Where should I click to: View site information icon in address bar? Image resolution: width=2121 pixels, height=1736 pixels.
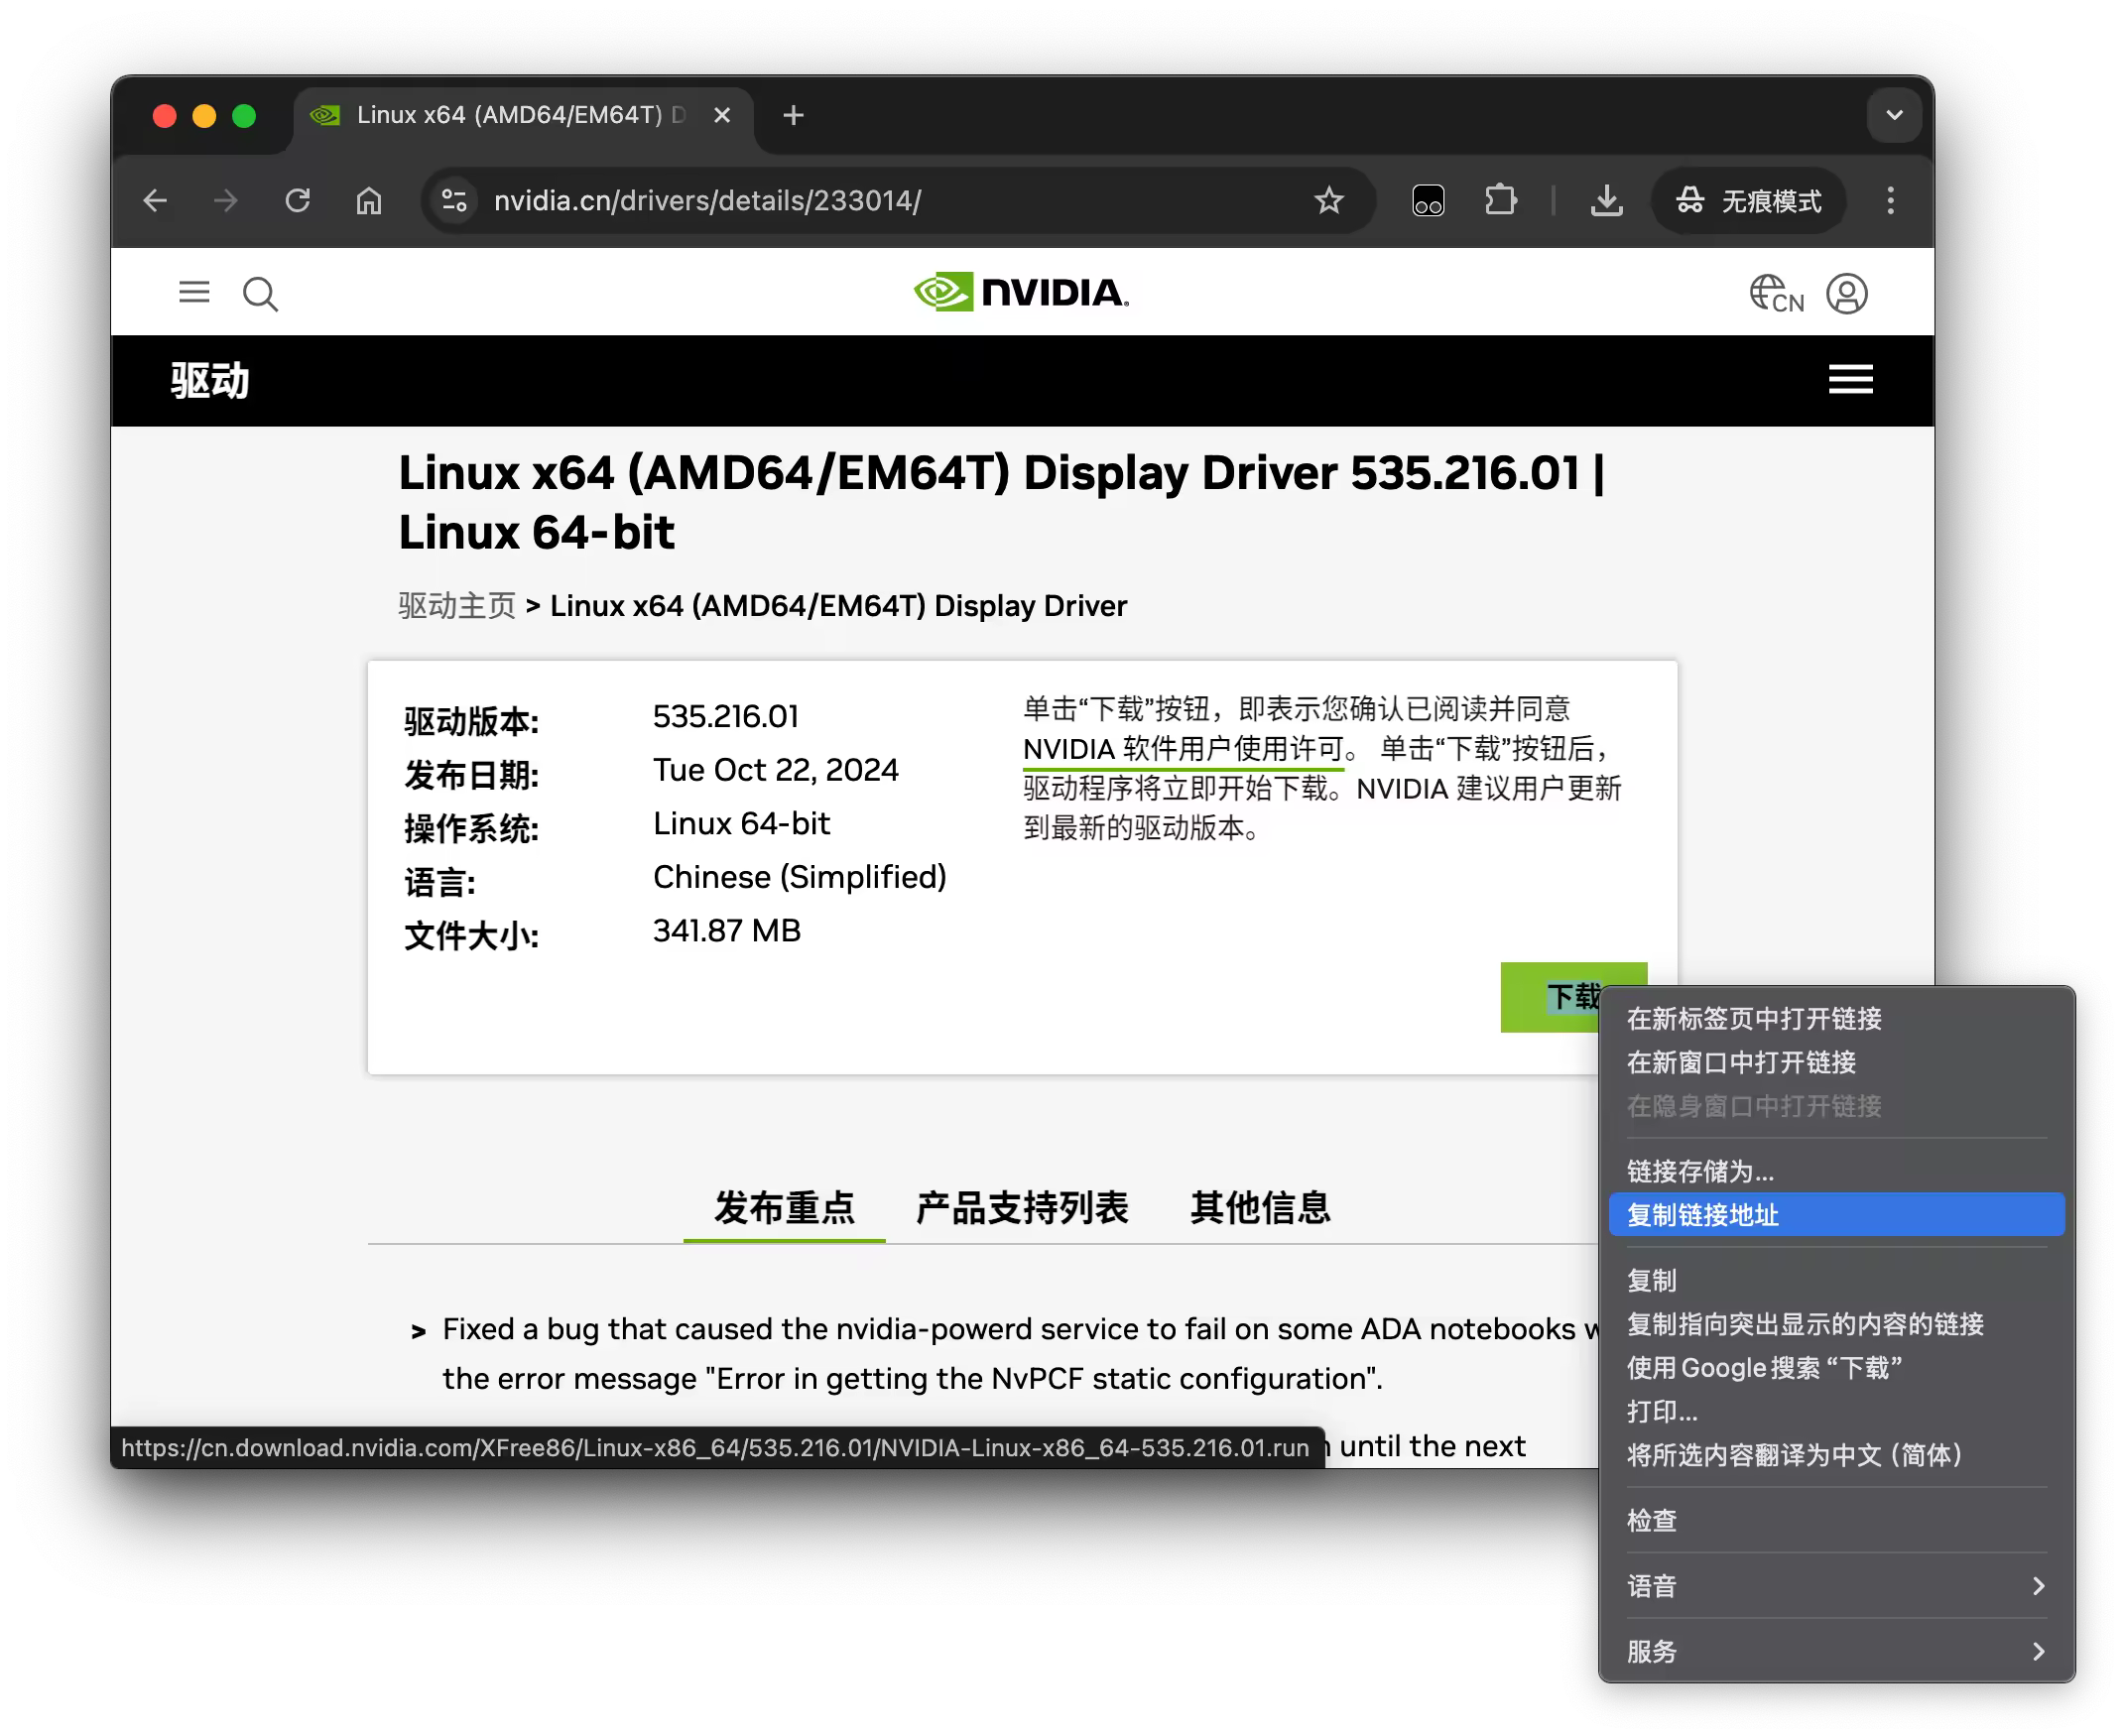pos(455,201)
